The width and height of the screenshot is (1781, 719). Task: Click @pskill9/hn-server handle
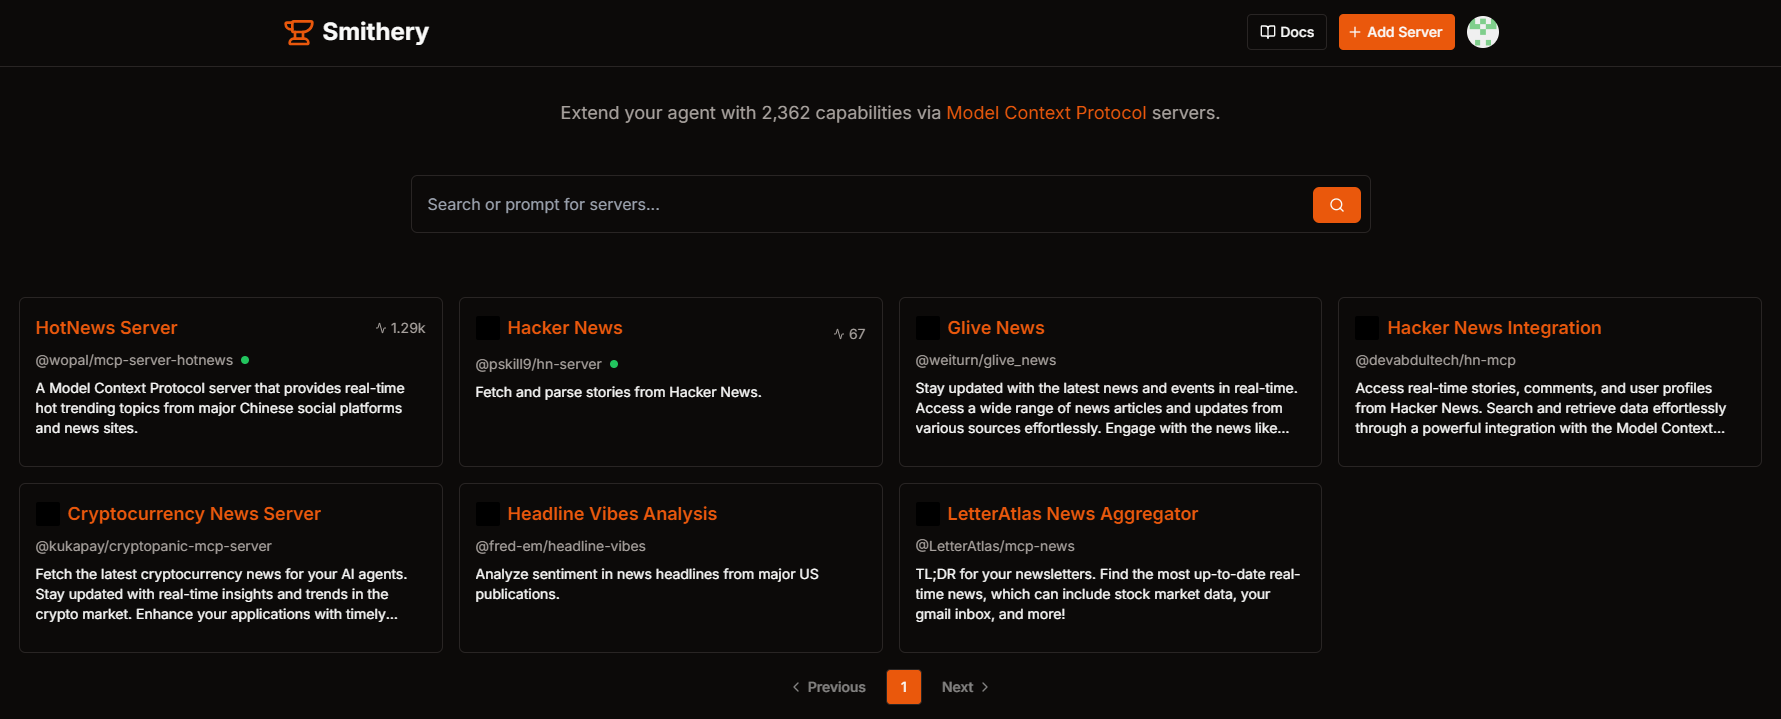[x=538, y=364]
